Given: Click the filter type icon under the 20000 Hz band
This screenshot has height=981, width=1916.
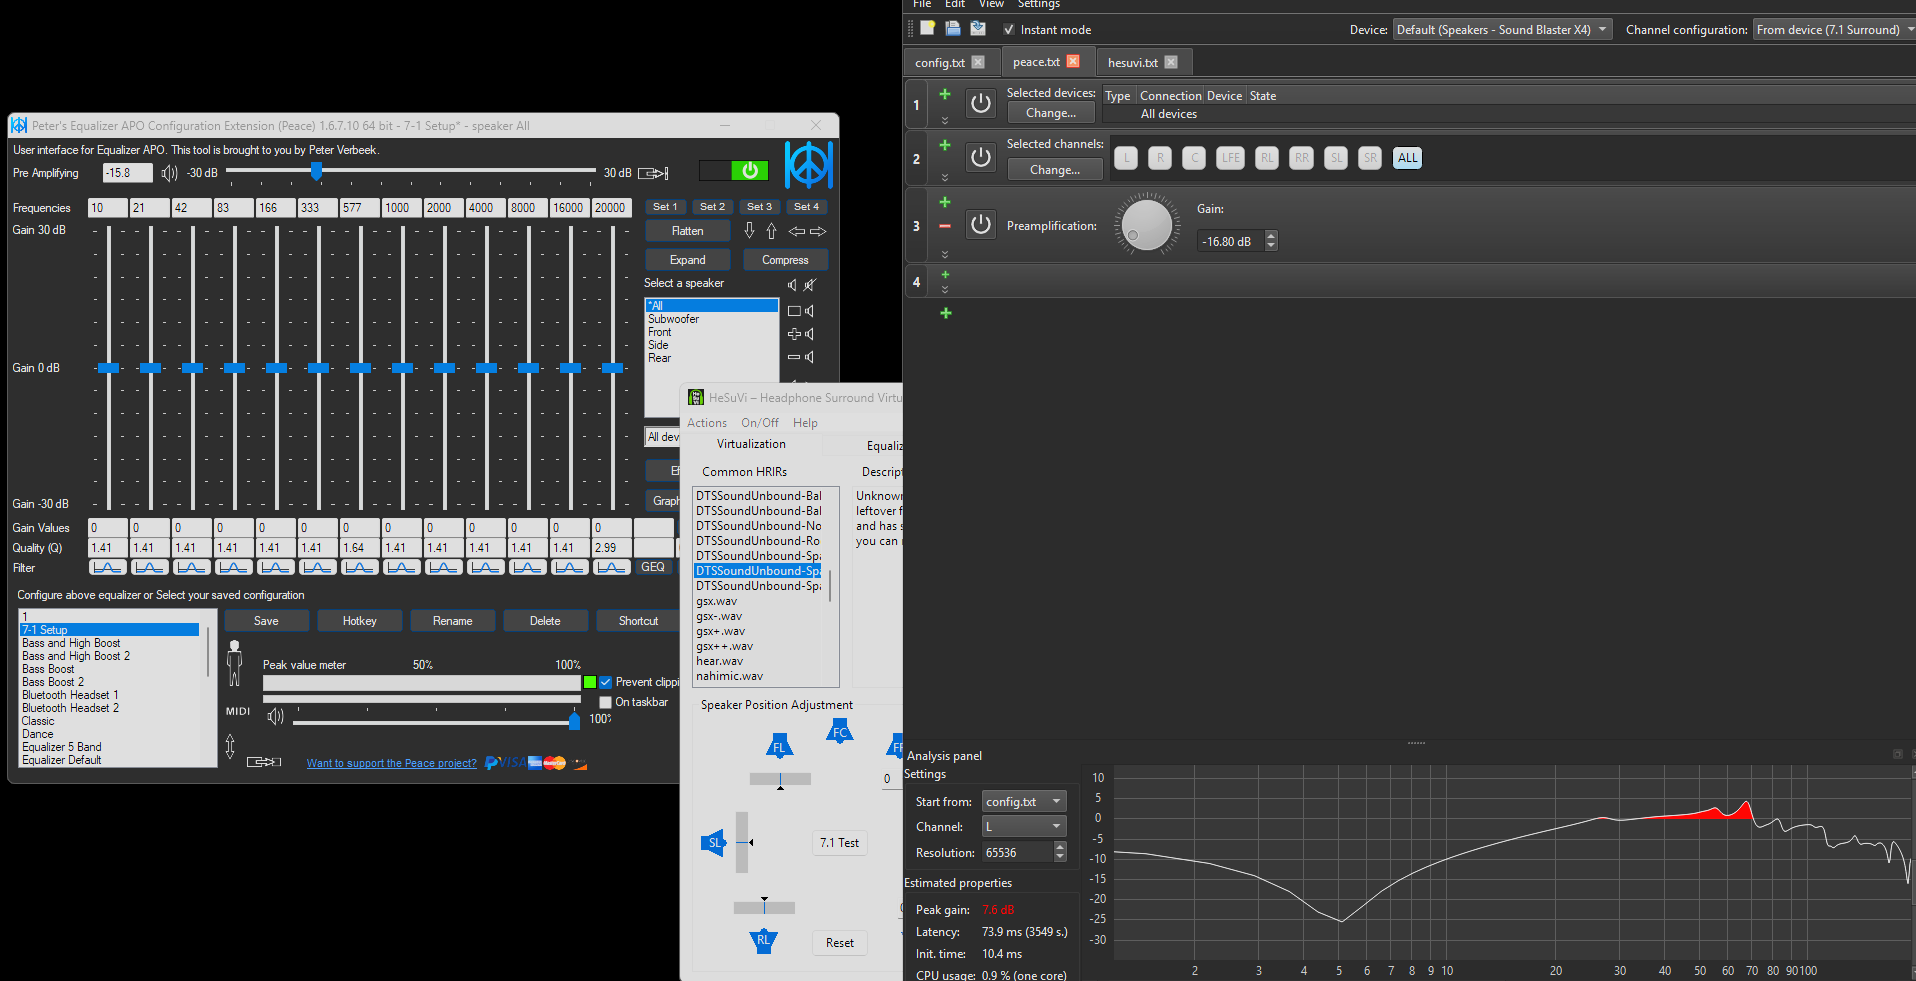Looking at the screenshot, I should coord(611,567).
